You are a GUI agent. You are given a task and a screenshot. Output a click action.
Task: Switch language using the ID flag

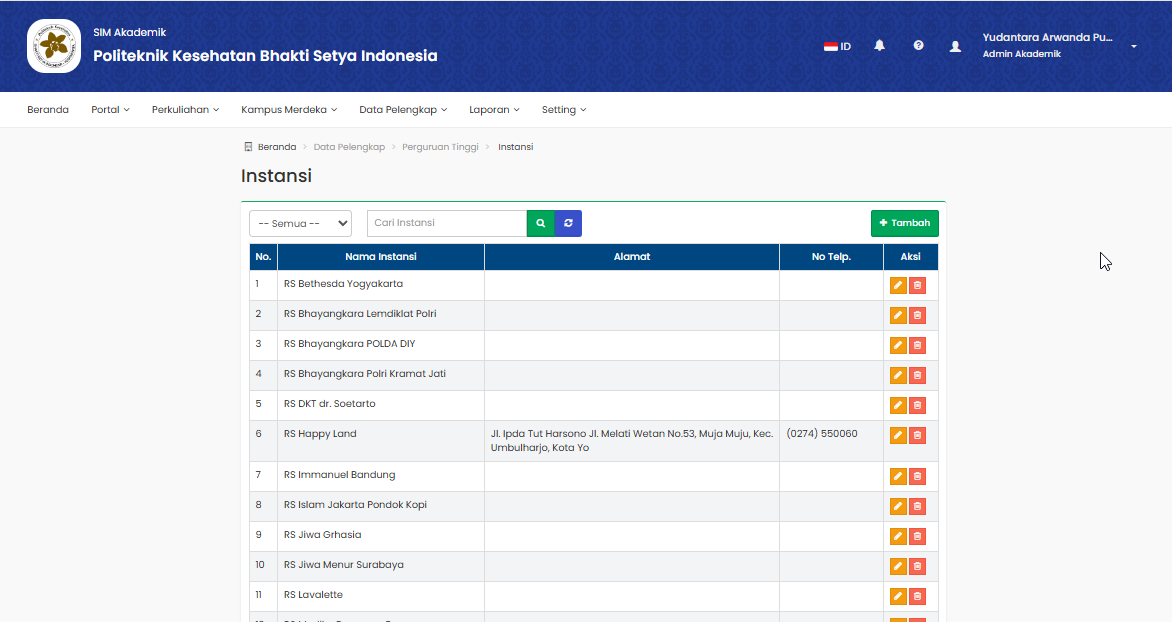pos(837,46)
